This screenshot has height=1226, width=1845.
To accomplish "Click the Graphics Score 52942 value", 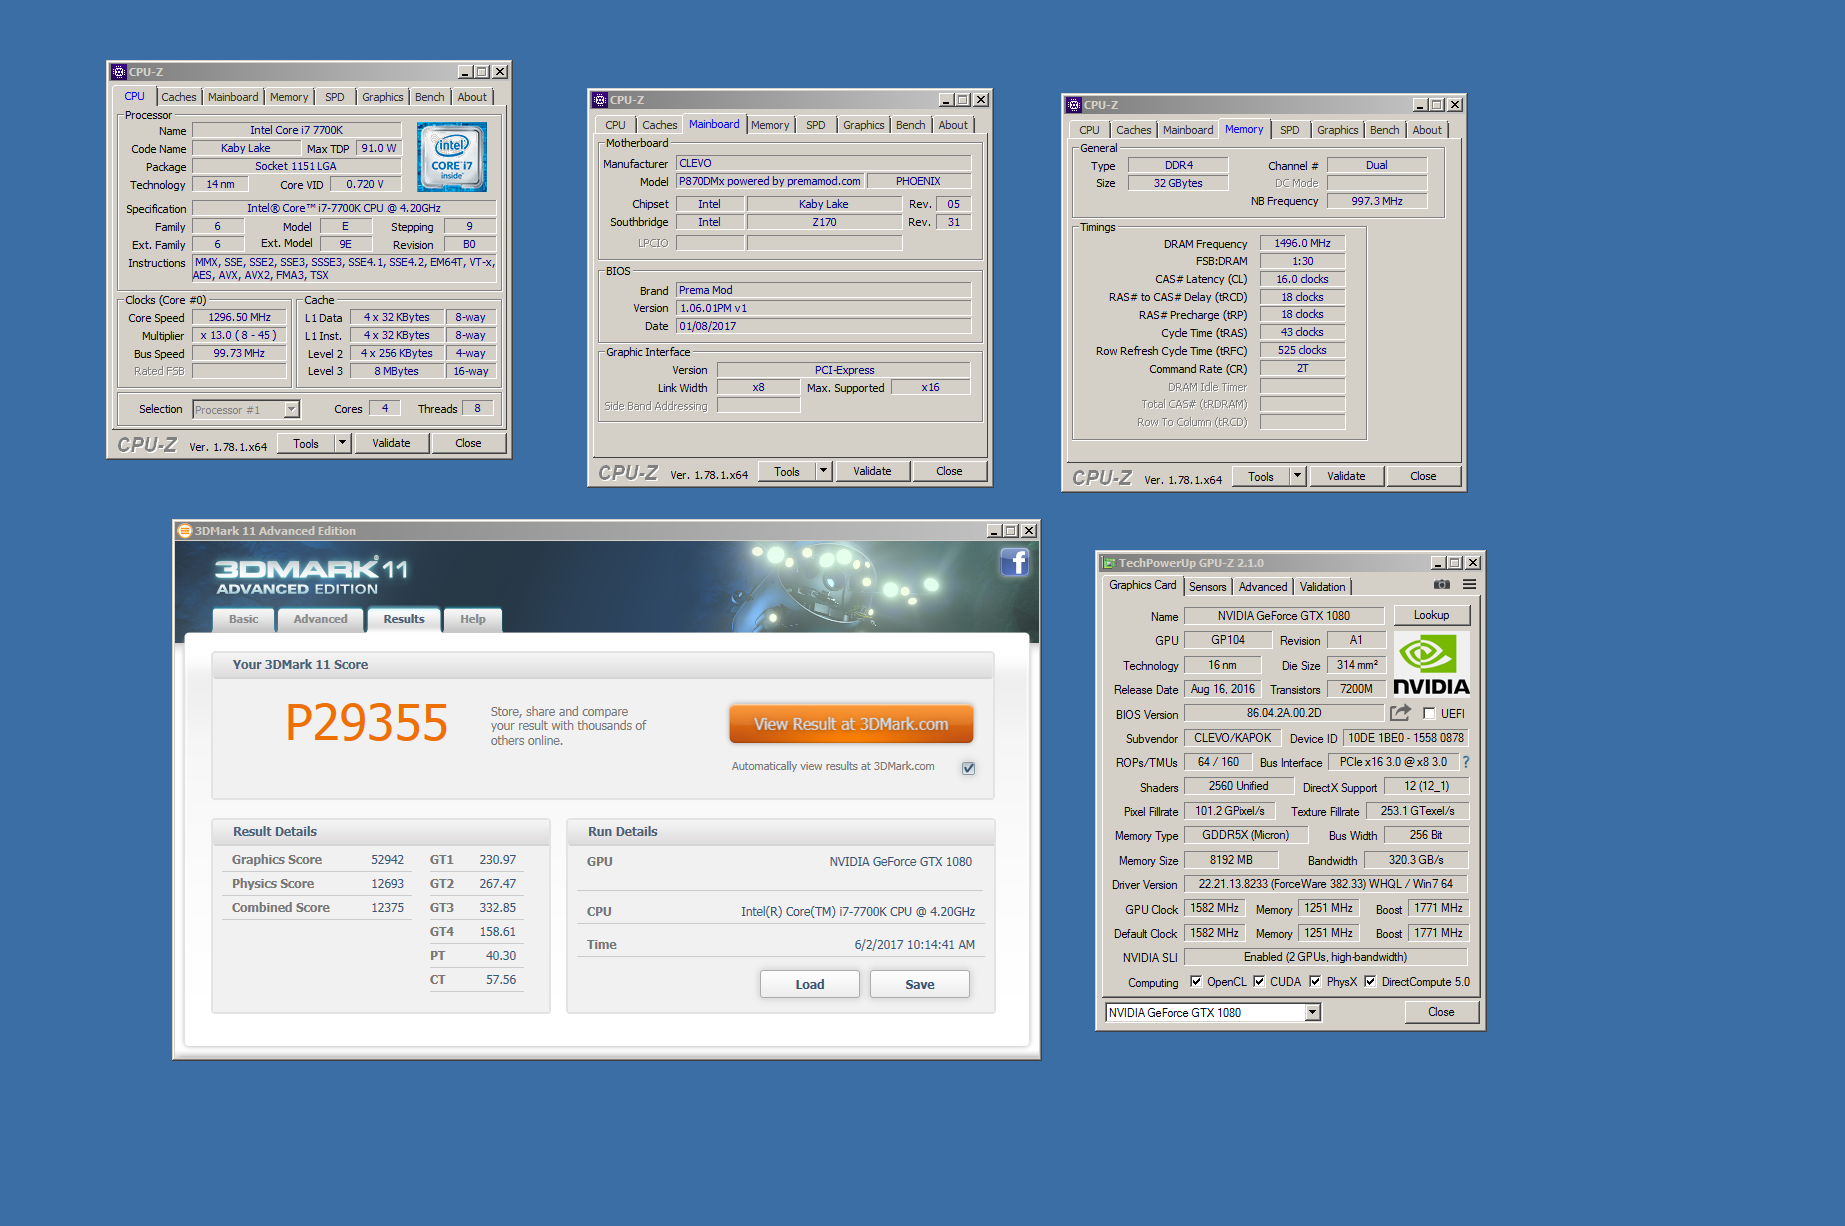I will 387,860.
